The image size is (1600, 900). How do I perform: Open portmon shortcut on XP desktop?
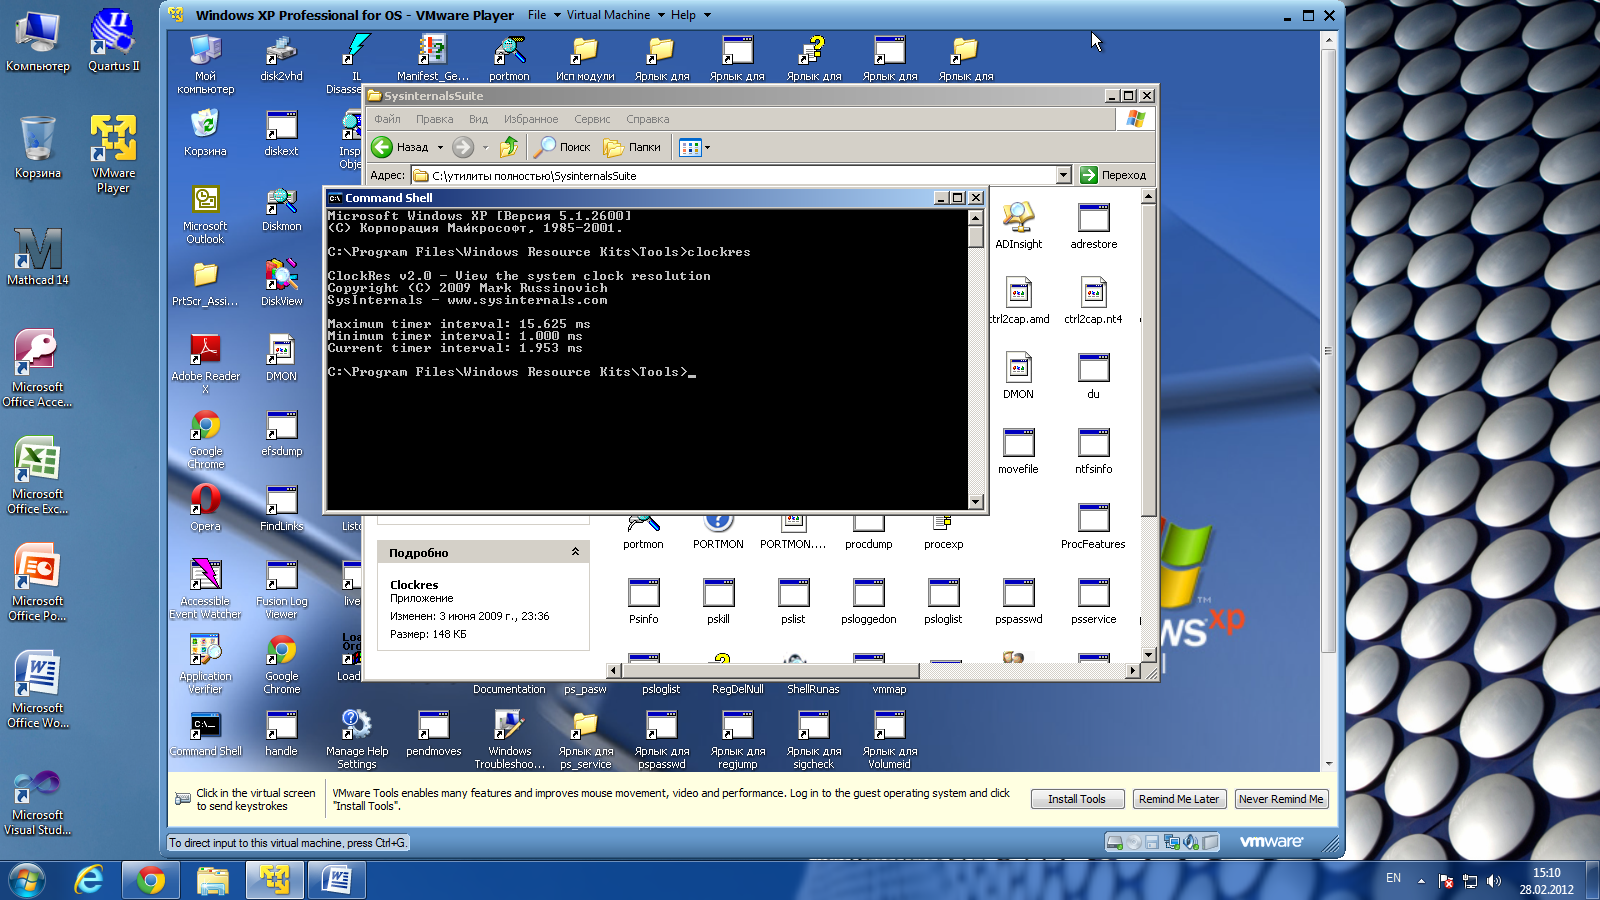tap(509, 58)
